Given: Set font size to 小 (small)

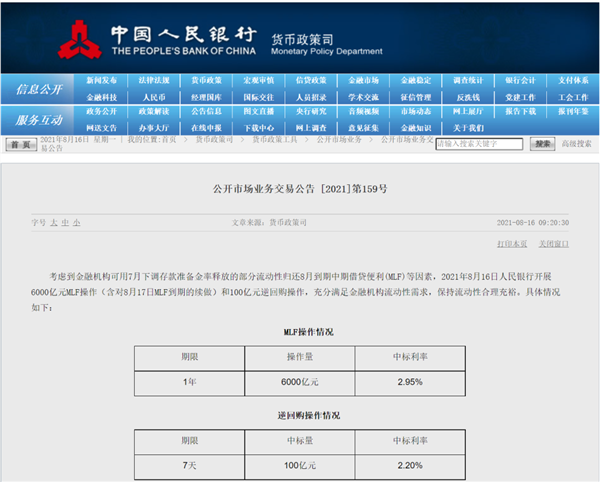Looking at the screenshot, I should click(x=76, y=222).
